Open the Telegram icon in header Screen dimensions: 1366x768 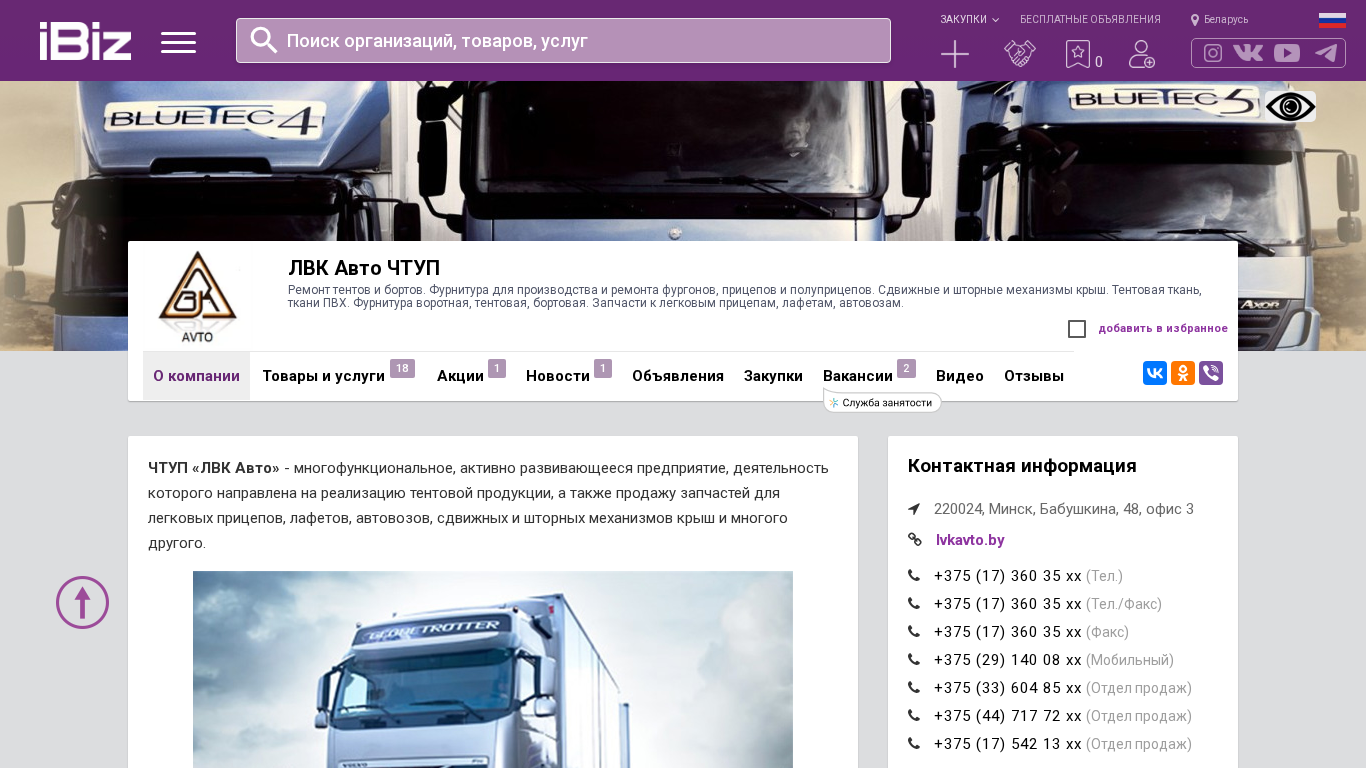tap(1326, 53)
